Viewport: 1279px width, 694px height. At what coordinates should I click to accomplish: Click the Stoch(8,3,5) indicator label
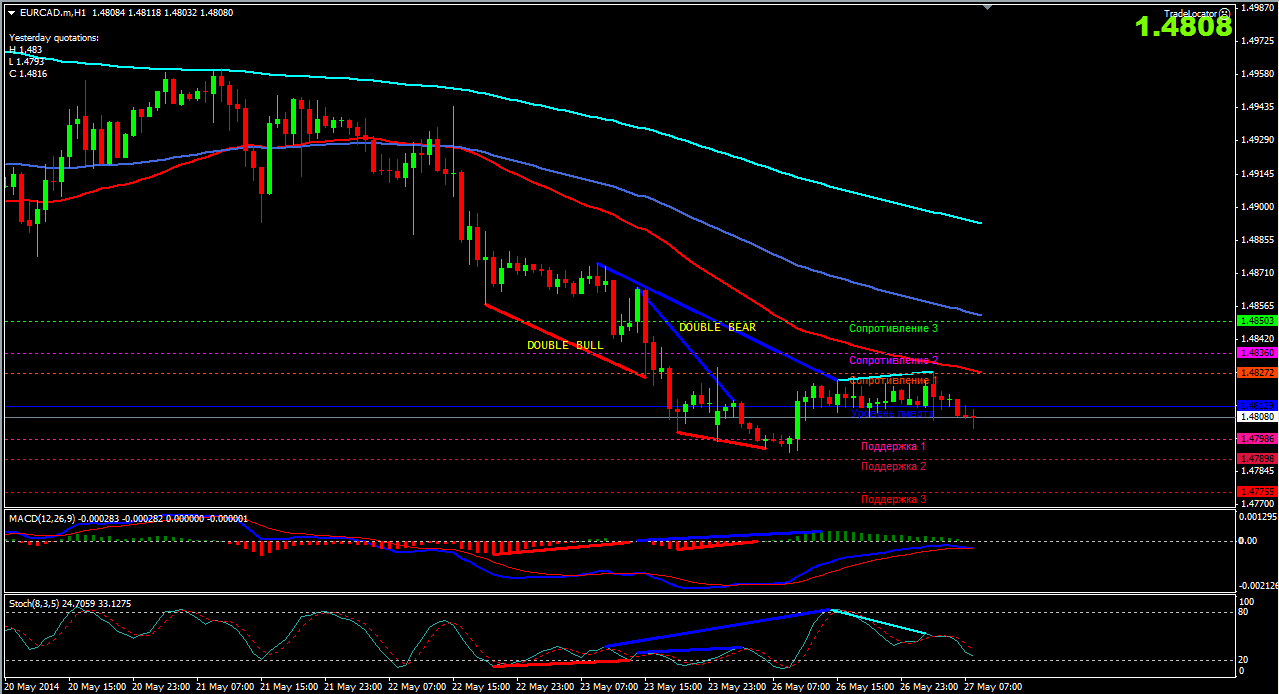tap(35, 604)
